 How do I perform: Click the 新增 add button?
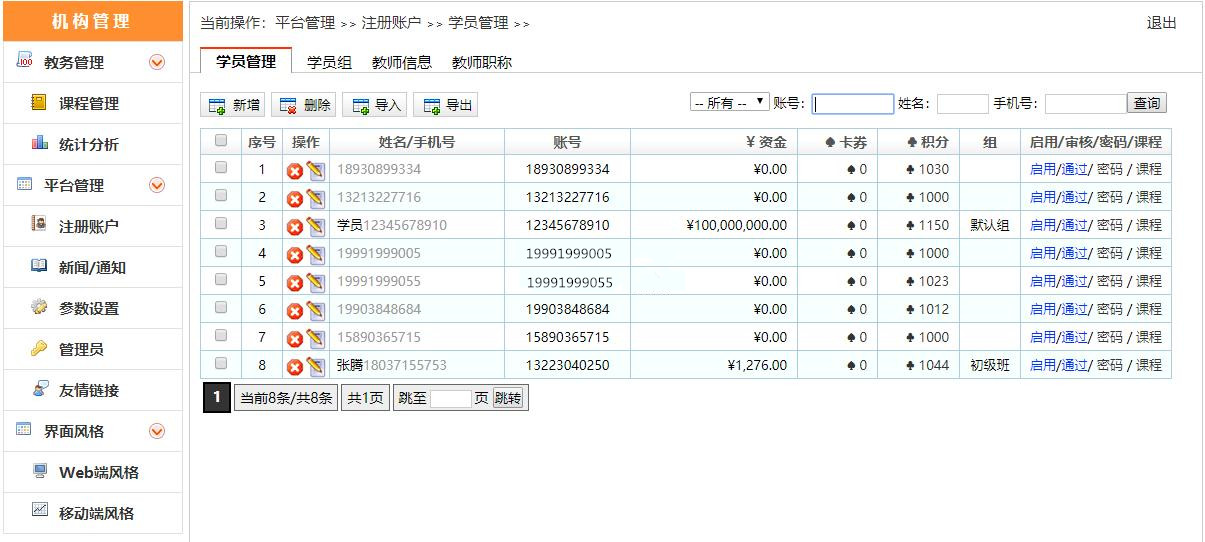click(x=234, y=105)
